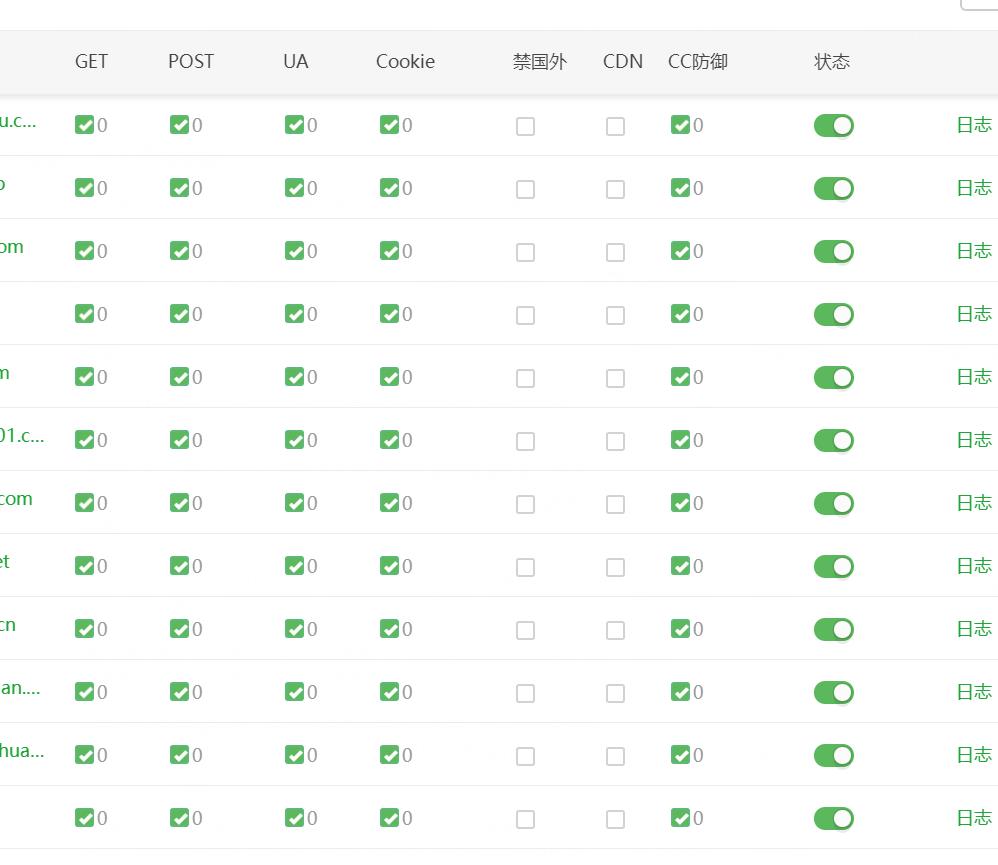Uncheck Cookie in the 'cn' row

click(x=390, y=629)
